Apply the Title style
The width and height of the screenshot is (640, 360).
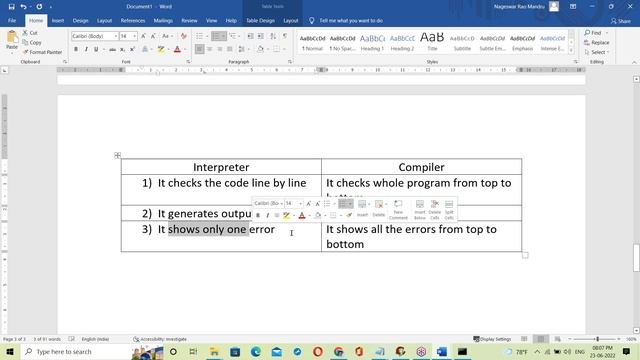pyautogui.click(x=432, y=42)
